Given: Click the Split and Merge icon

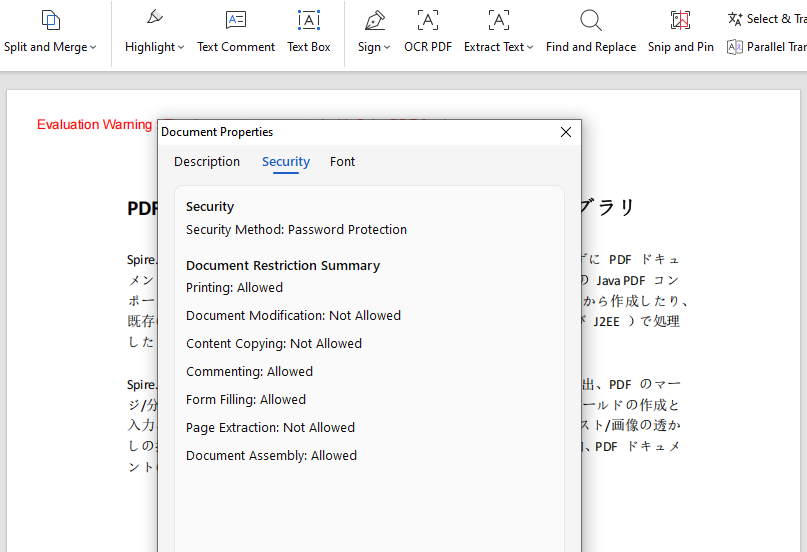Looking at the screenshot, I should (x=50, y=20).
